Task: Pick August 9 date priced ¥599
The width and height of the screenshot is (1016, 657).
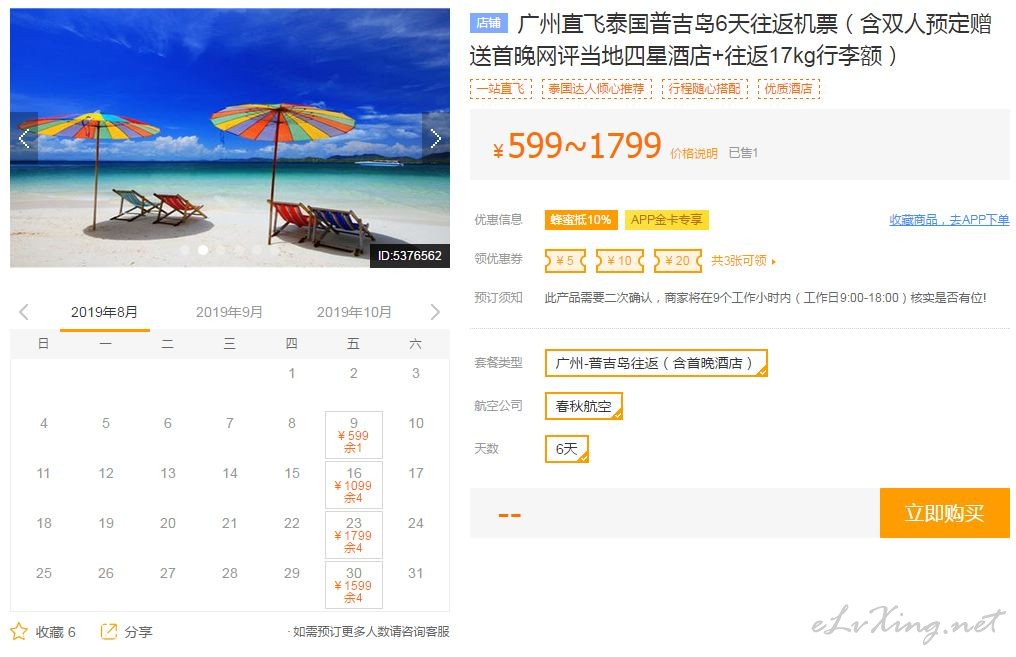Action: click(x=354, y=435)
